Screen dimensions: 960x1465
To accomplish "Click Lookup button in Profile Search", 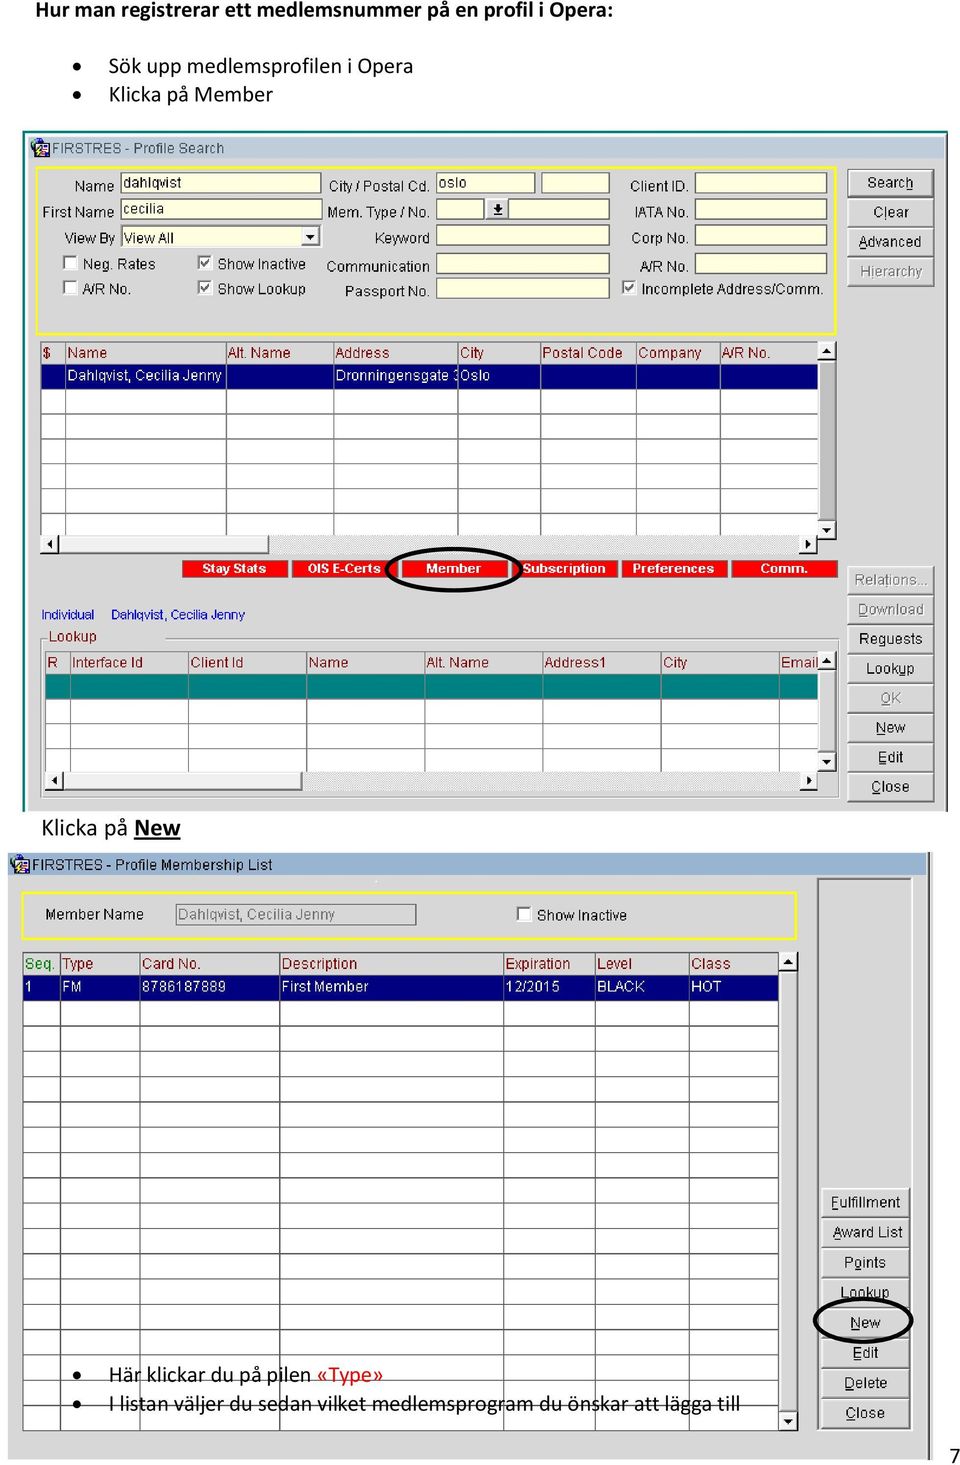I will [890, 668].
